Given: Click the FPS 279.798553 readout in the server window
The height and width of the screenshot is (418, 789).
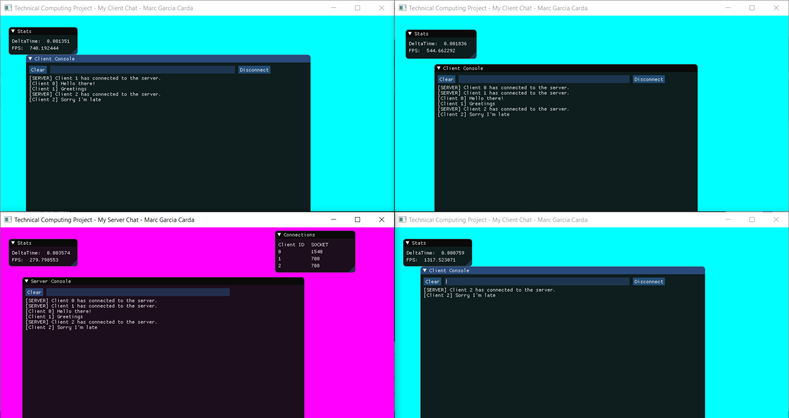Looking at the screenshot, I should click(x=35, y=260).
